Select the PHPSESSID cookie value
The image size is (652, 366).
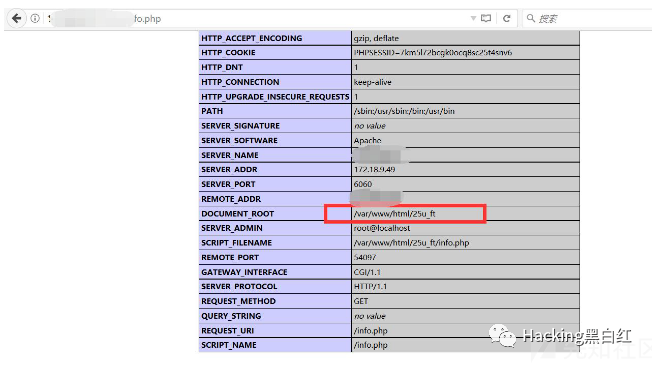pyautogui.click(x=432, y=53)
